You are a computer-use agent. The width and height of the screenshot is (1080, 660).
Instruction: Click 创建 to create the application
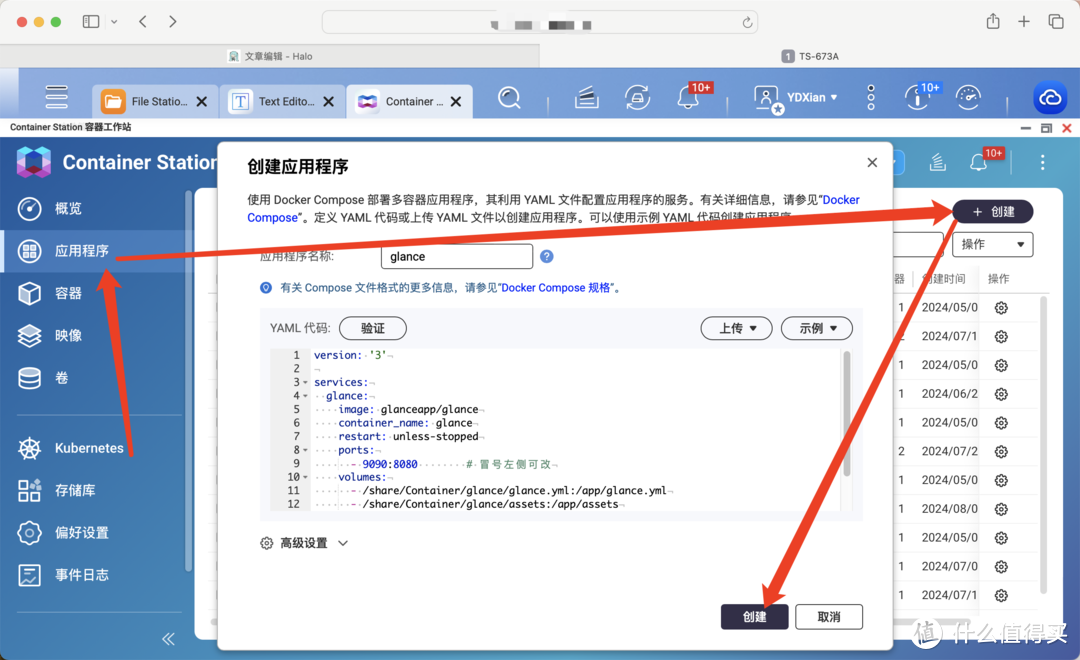(754, 616)
